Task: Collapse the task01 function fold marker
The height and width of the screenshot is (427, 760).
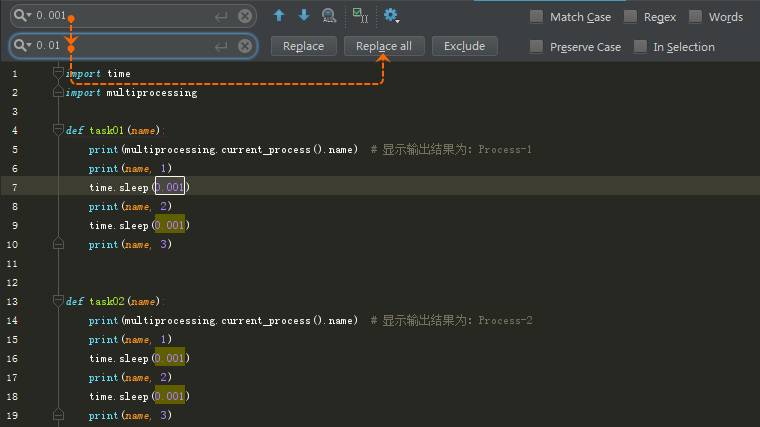Action: [58, 130]
